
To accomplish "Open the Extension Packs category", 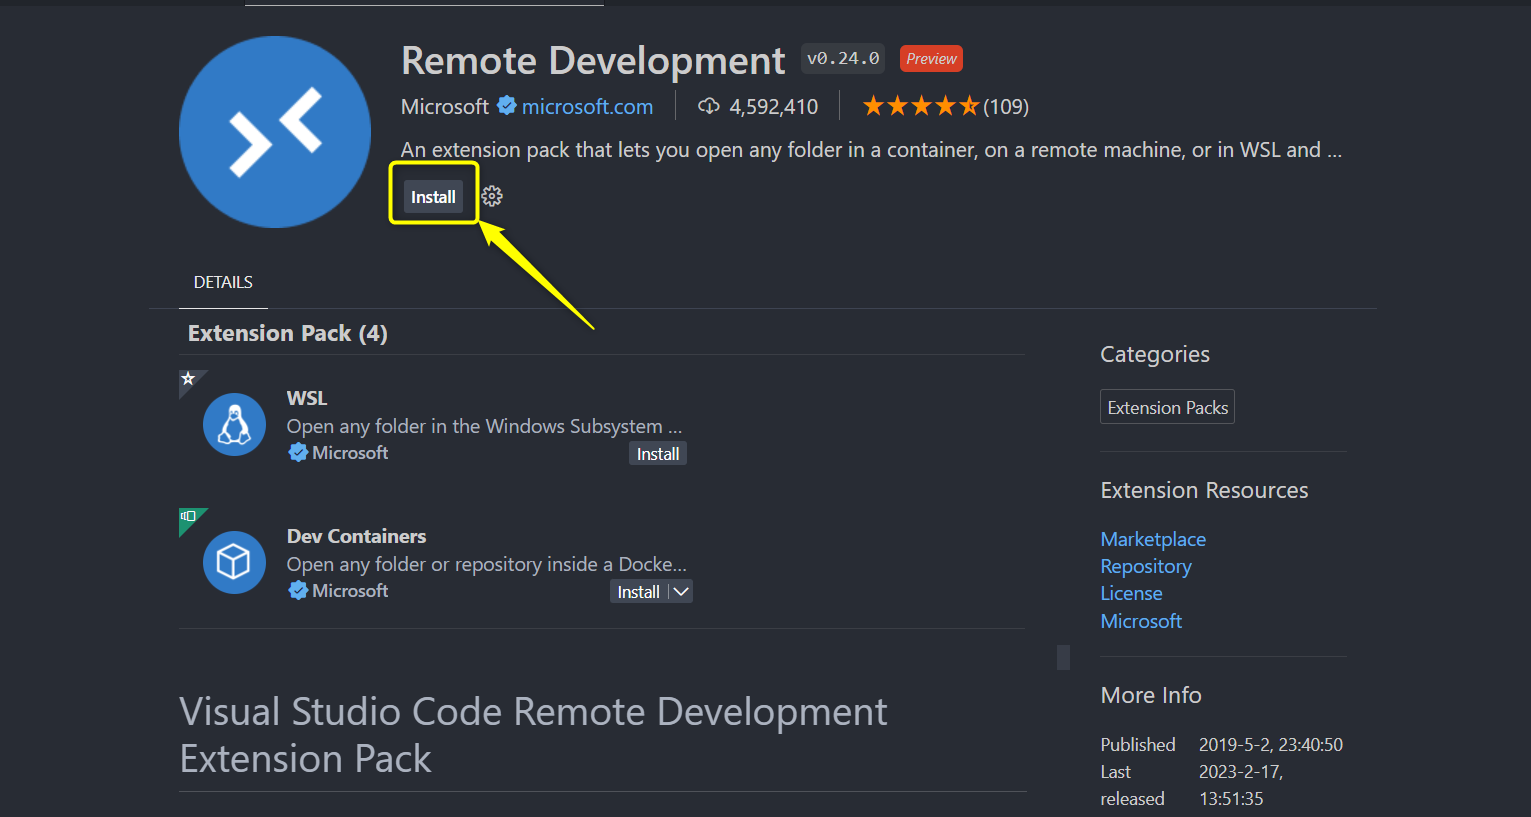I will (x=1167, y=407).
